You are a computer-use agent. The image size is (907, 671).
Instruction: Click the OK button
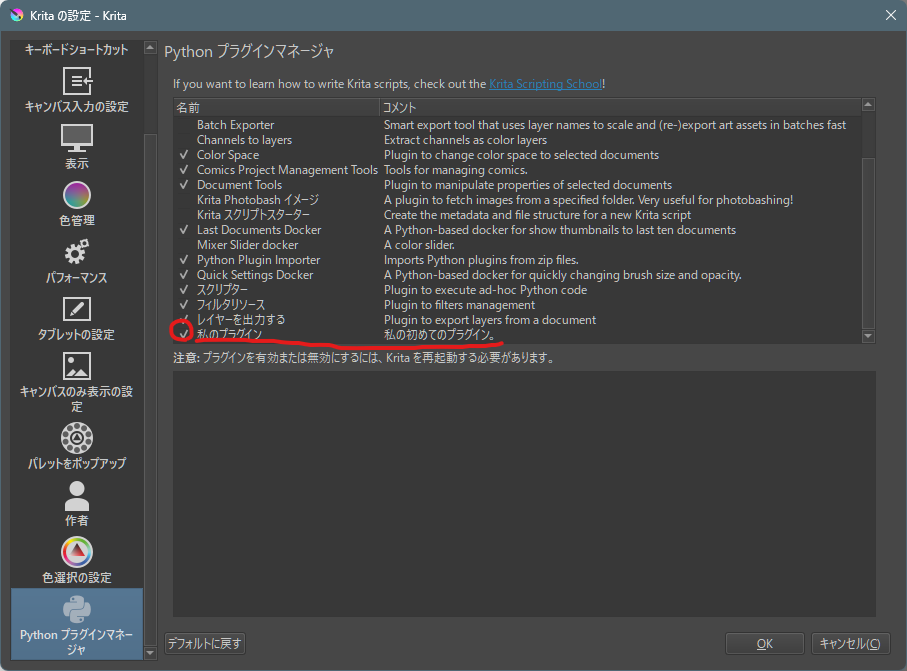point(765,644)
